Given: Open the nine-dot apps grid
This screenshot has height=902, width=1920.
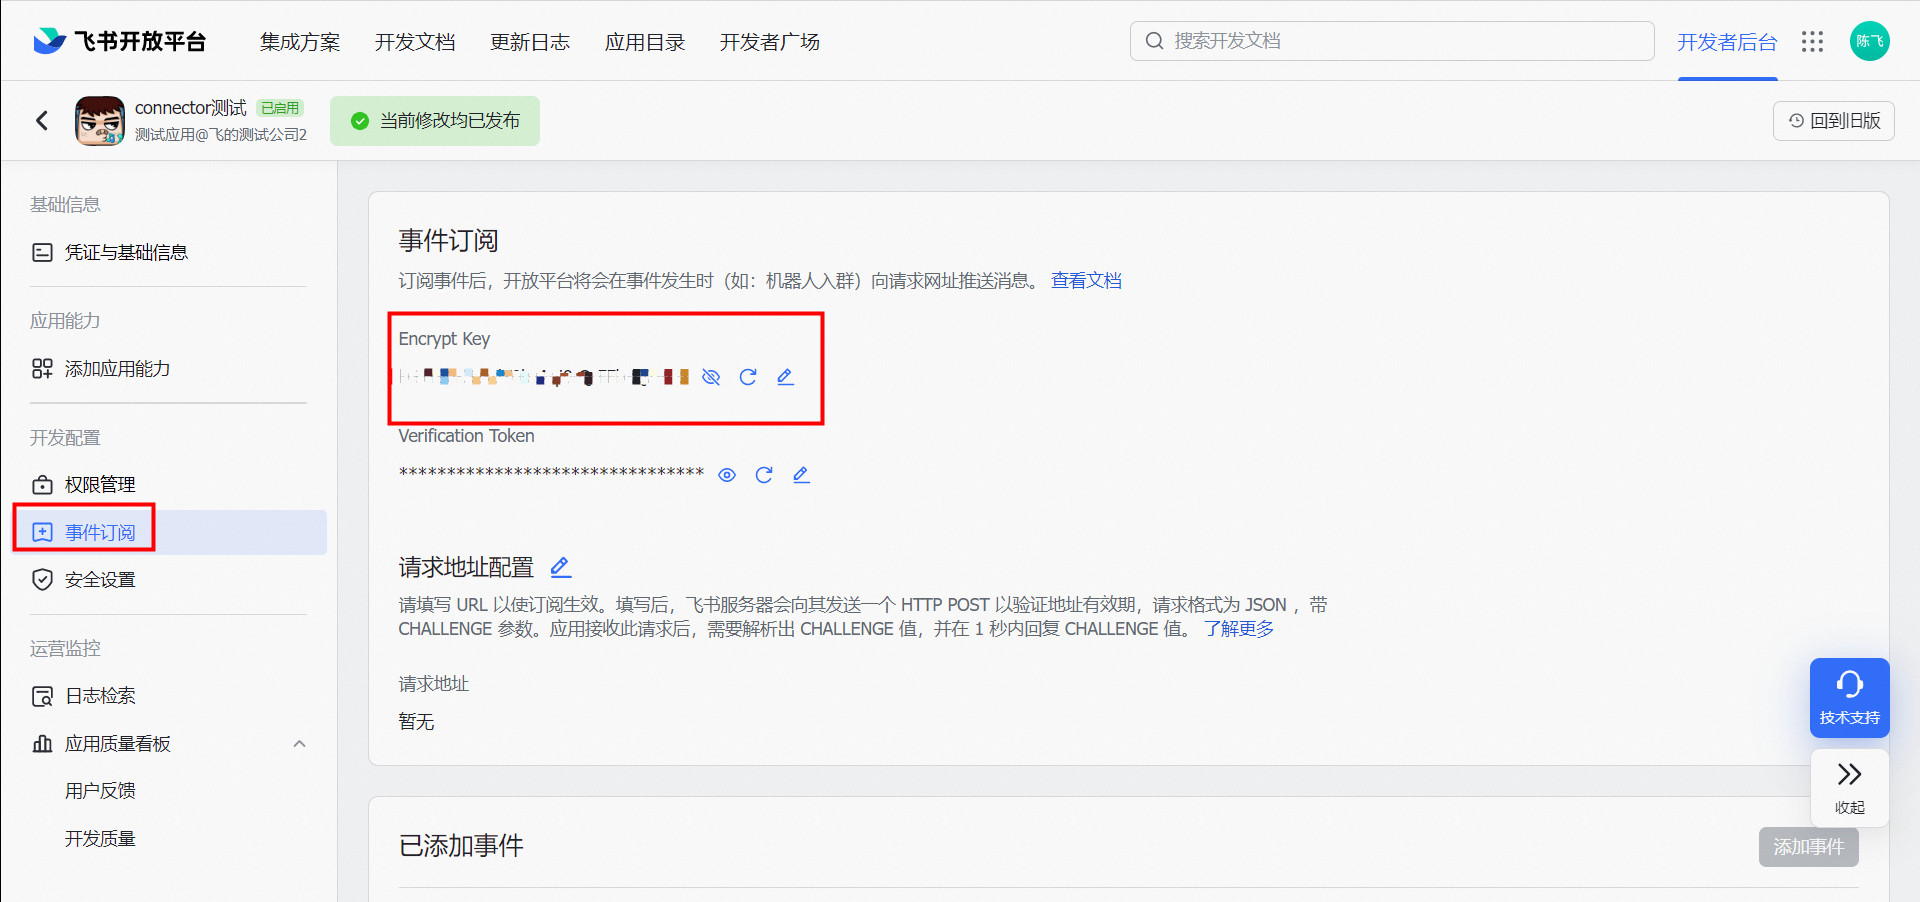Looking at the screenshot, I should tap(1812, 41).
